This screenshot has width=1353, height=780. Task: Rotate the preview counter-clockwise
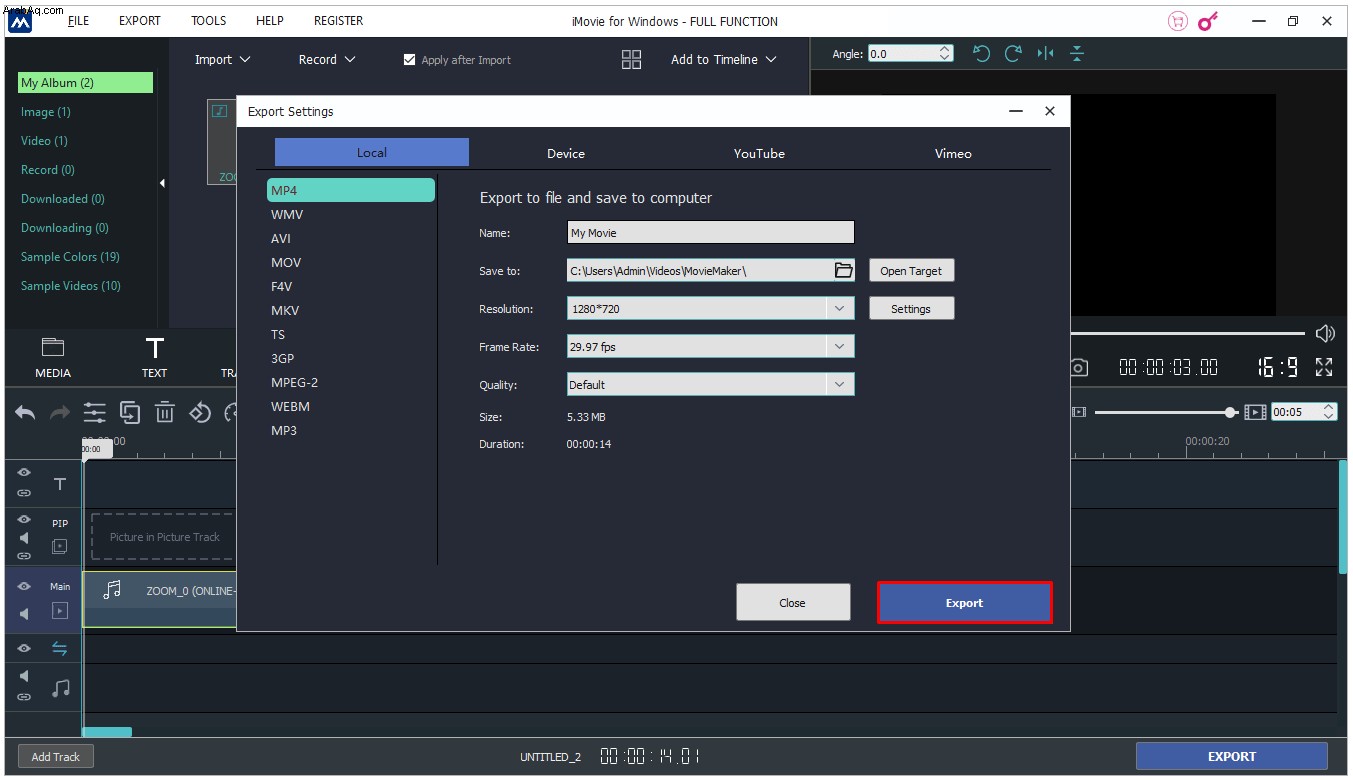[981, 54]
